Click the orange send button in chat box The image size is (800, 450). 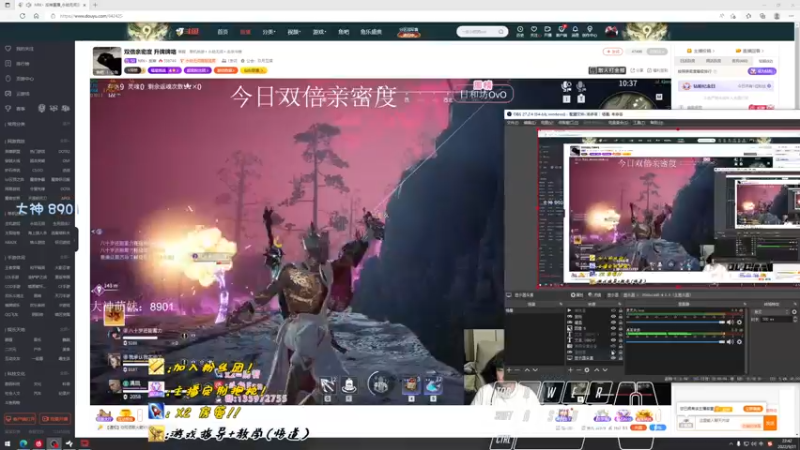(770, 423)
